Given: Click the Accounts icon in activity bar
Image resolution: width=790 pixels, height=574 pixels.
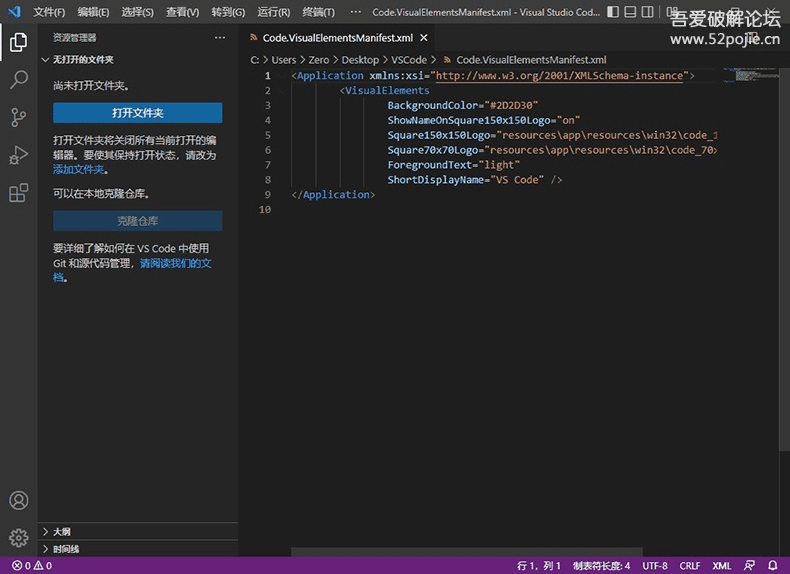Looking at the screenshot, I should point(18,501).
